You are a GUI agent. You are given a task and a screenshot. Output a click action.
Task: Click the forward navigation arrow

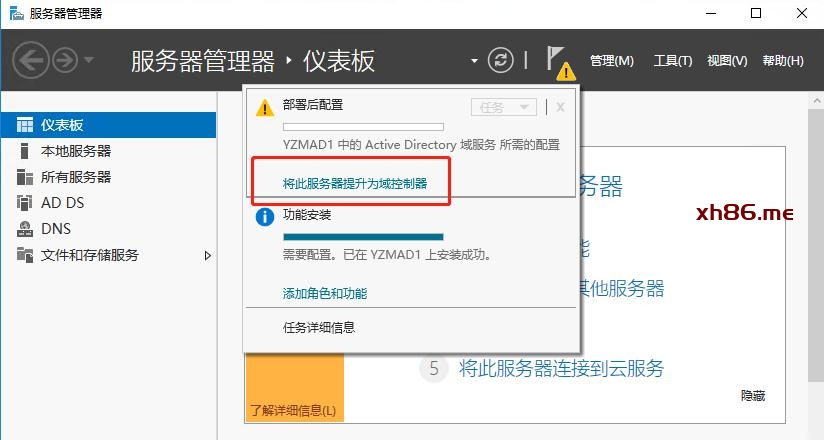pyautogui.click(x=65, y=60)
